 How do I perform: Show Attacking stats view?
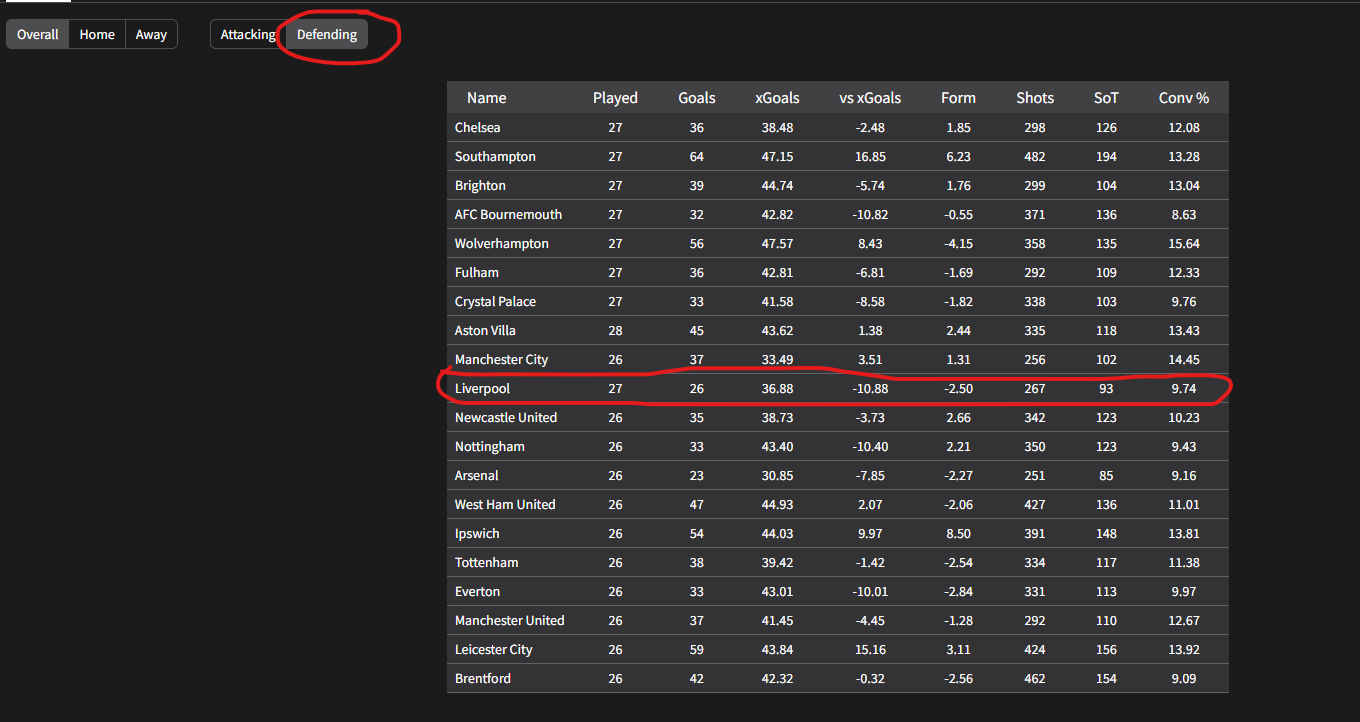point(247,34)
